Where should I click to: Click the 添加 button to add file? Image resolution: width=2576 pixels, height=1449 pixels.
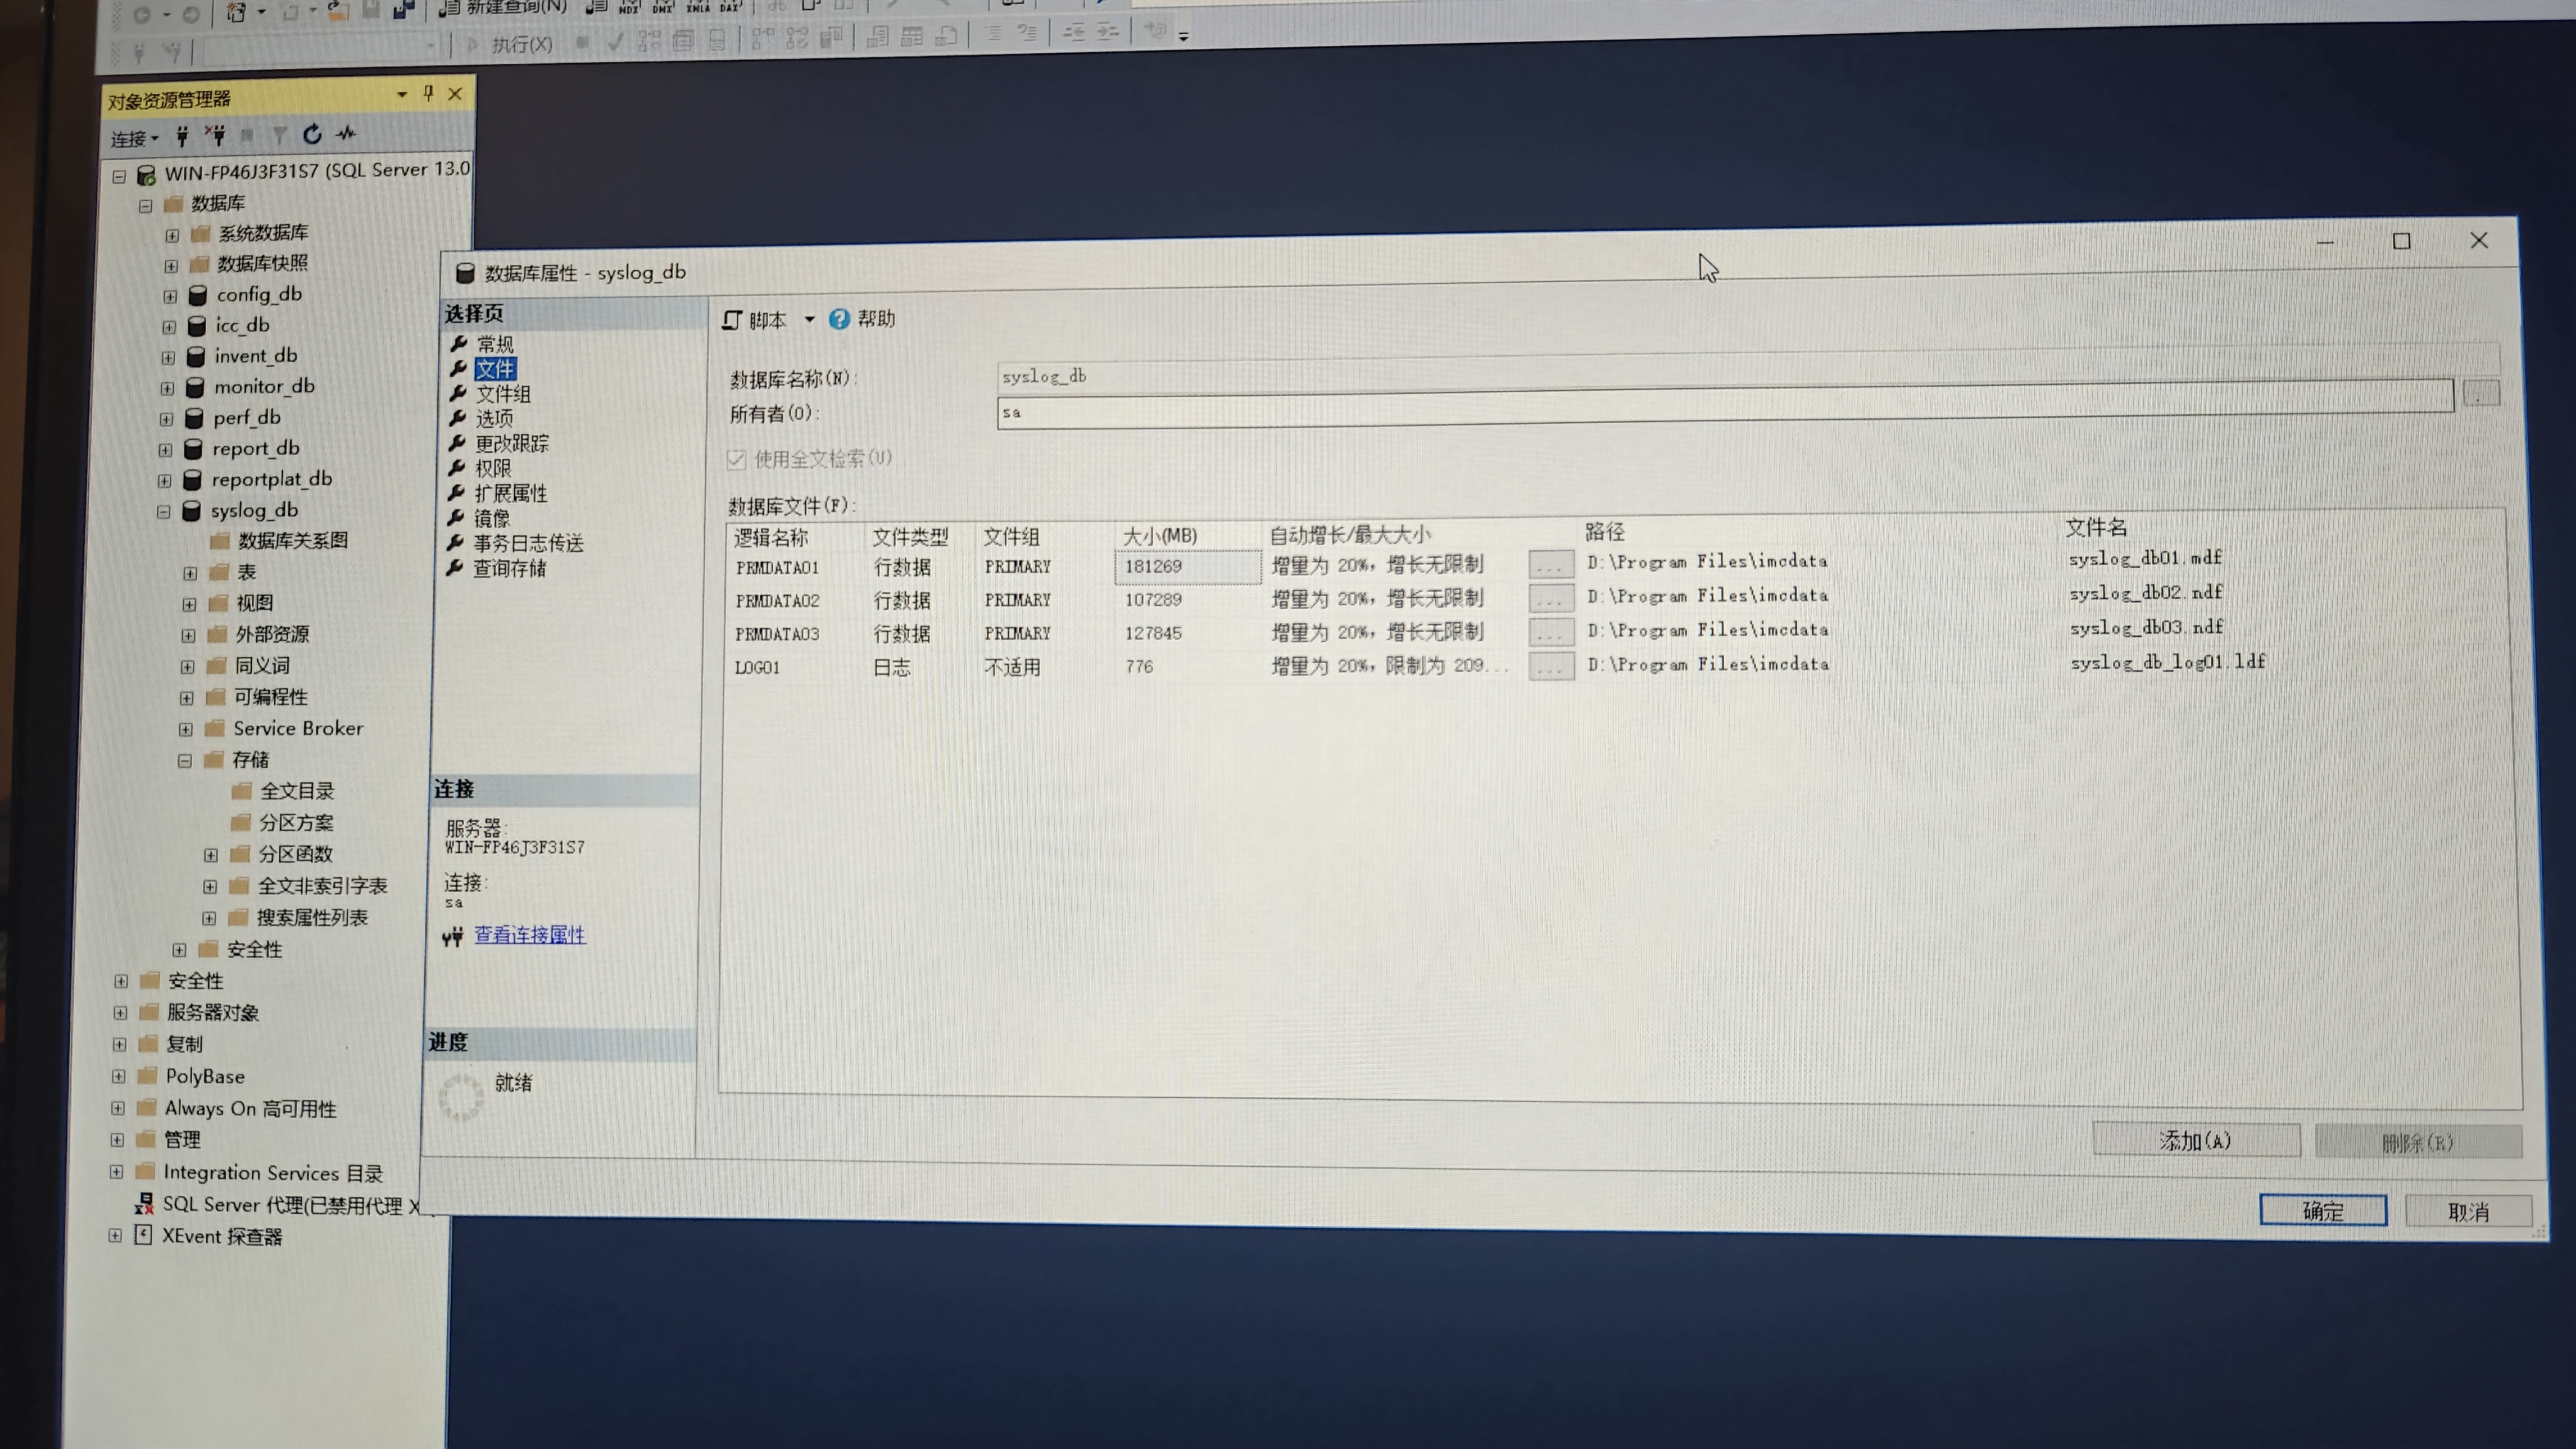[x=2195, y=1141]
